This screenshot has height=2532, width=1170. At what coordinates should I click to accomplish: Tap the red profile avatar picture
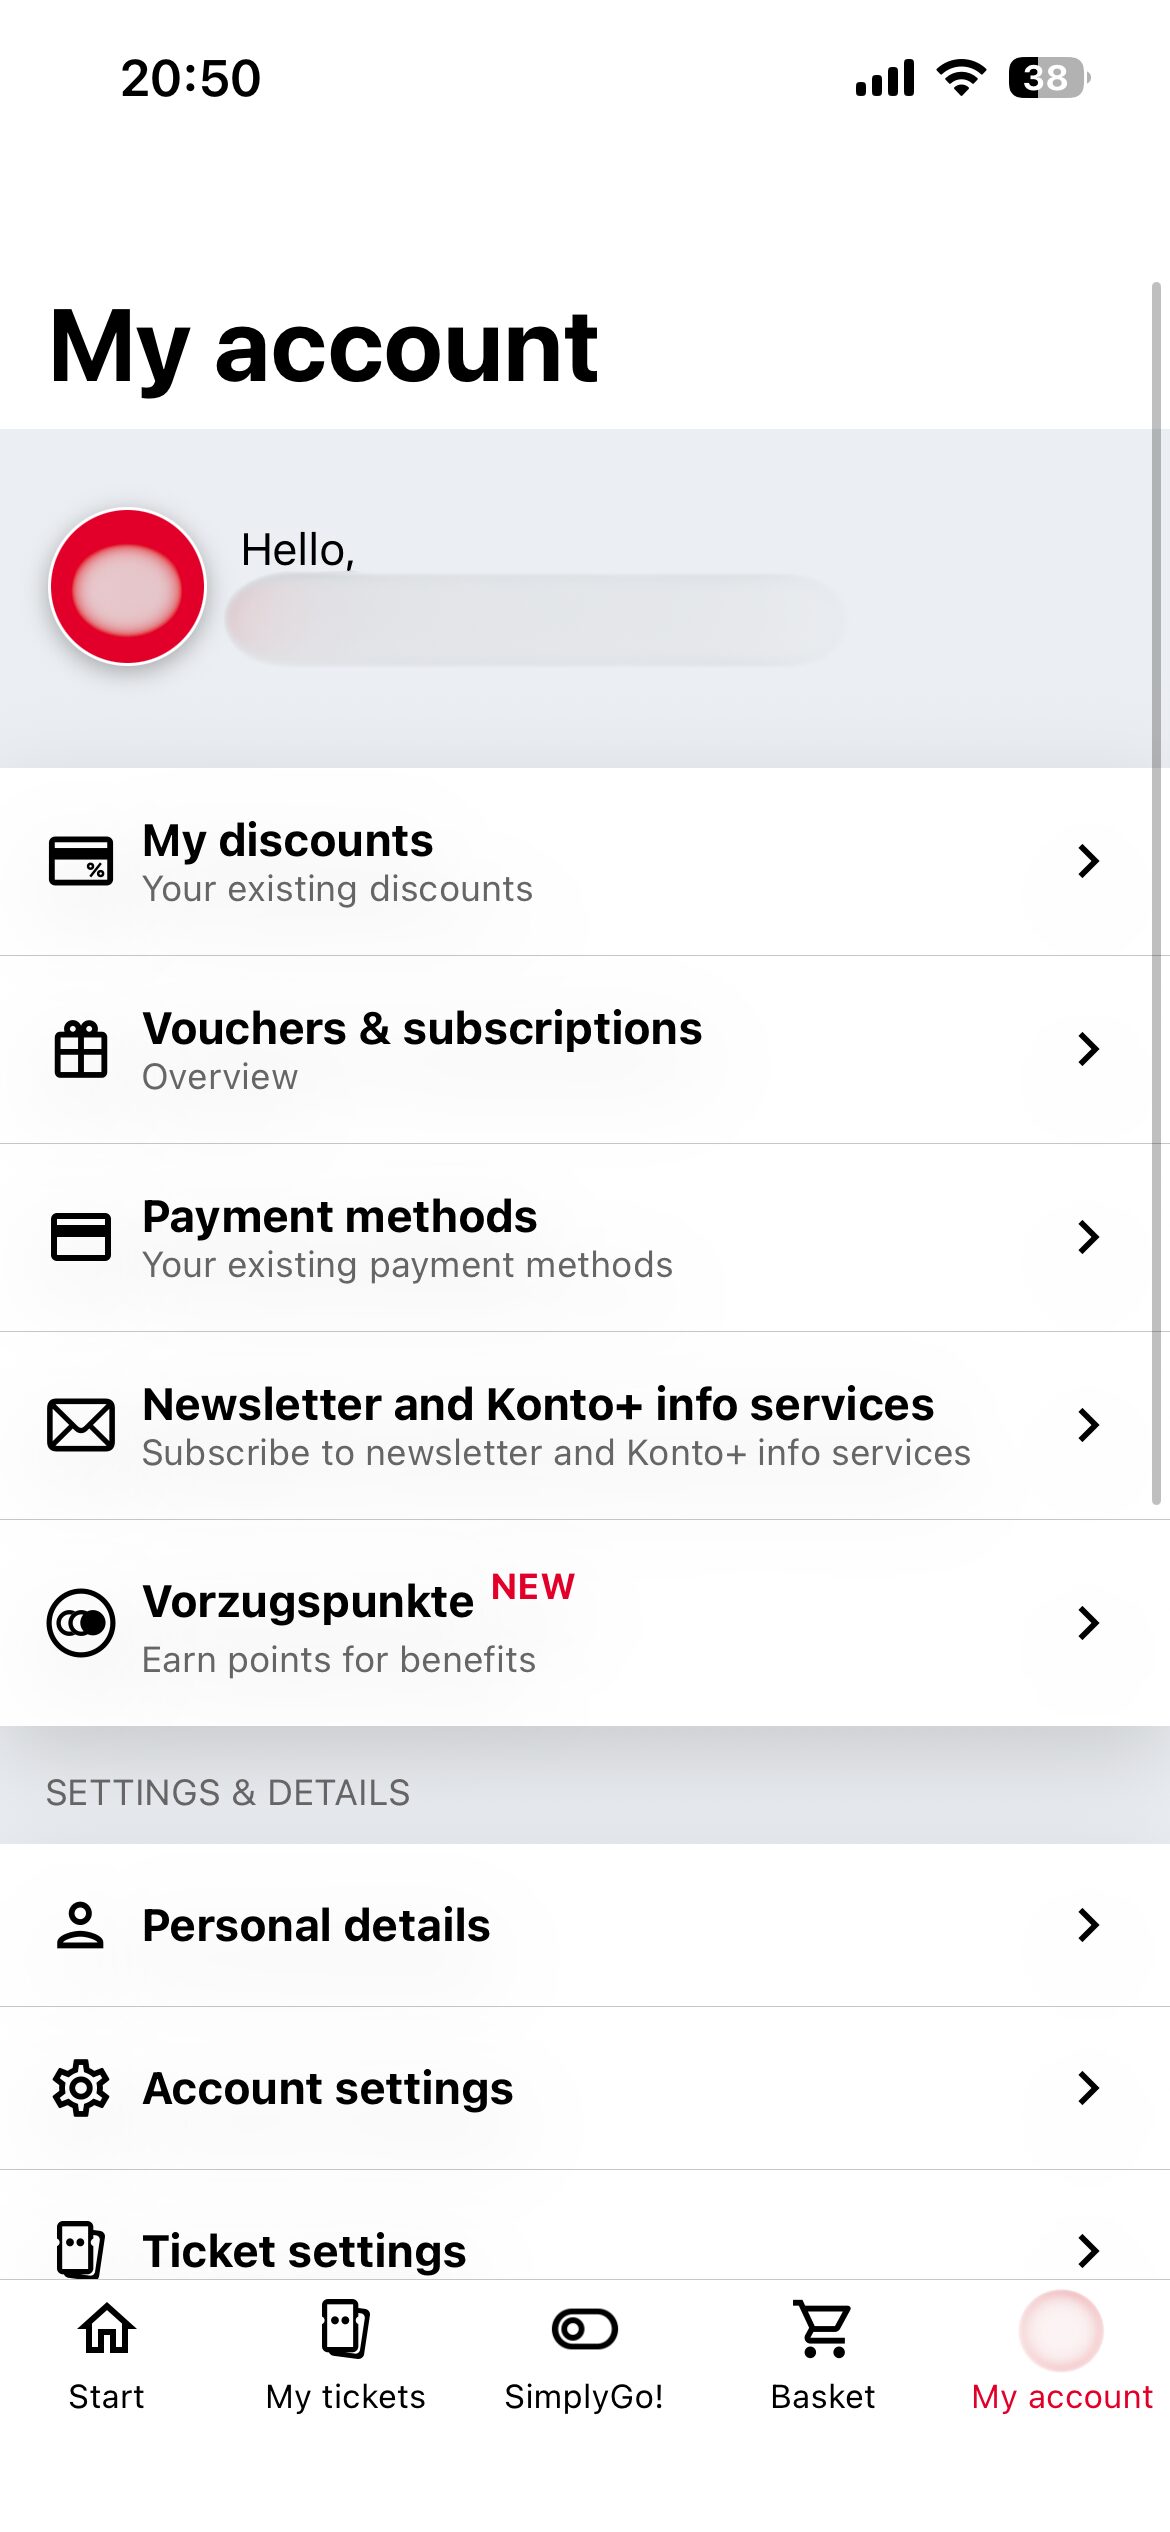point(128,587)
